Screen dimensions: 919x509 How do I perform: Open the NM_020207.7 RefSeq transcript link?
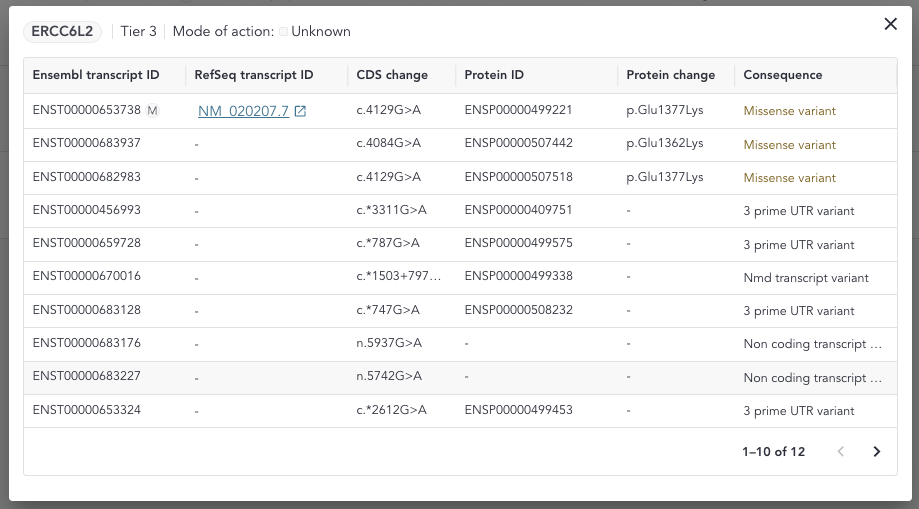pos(243,111)
